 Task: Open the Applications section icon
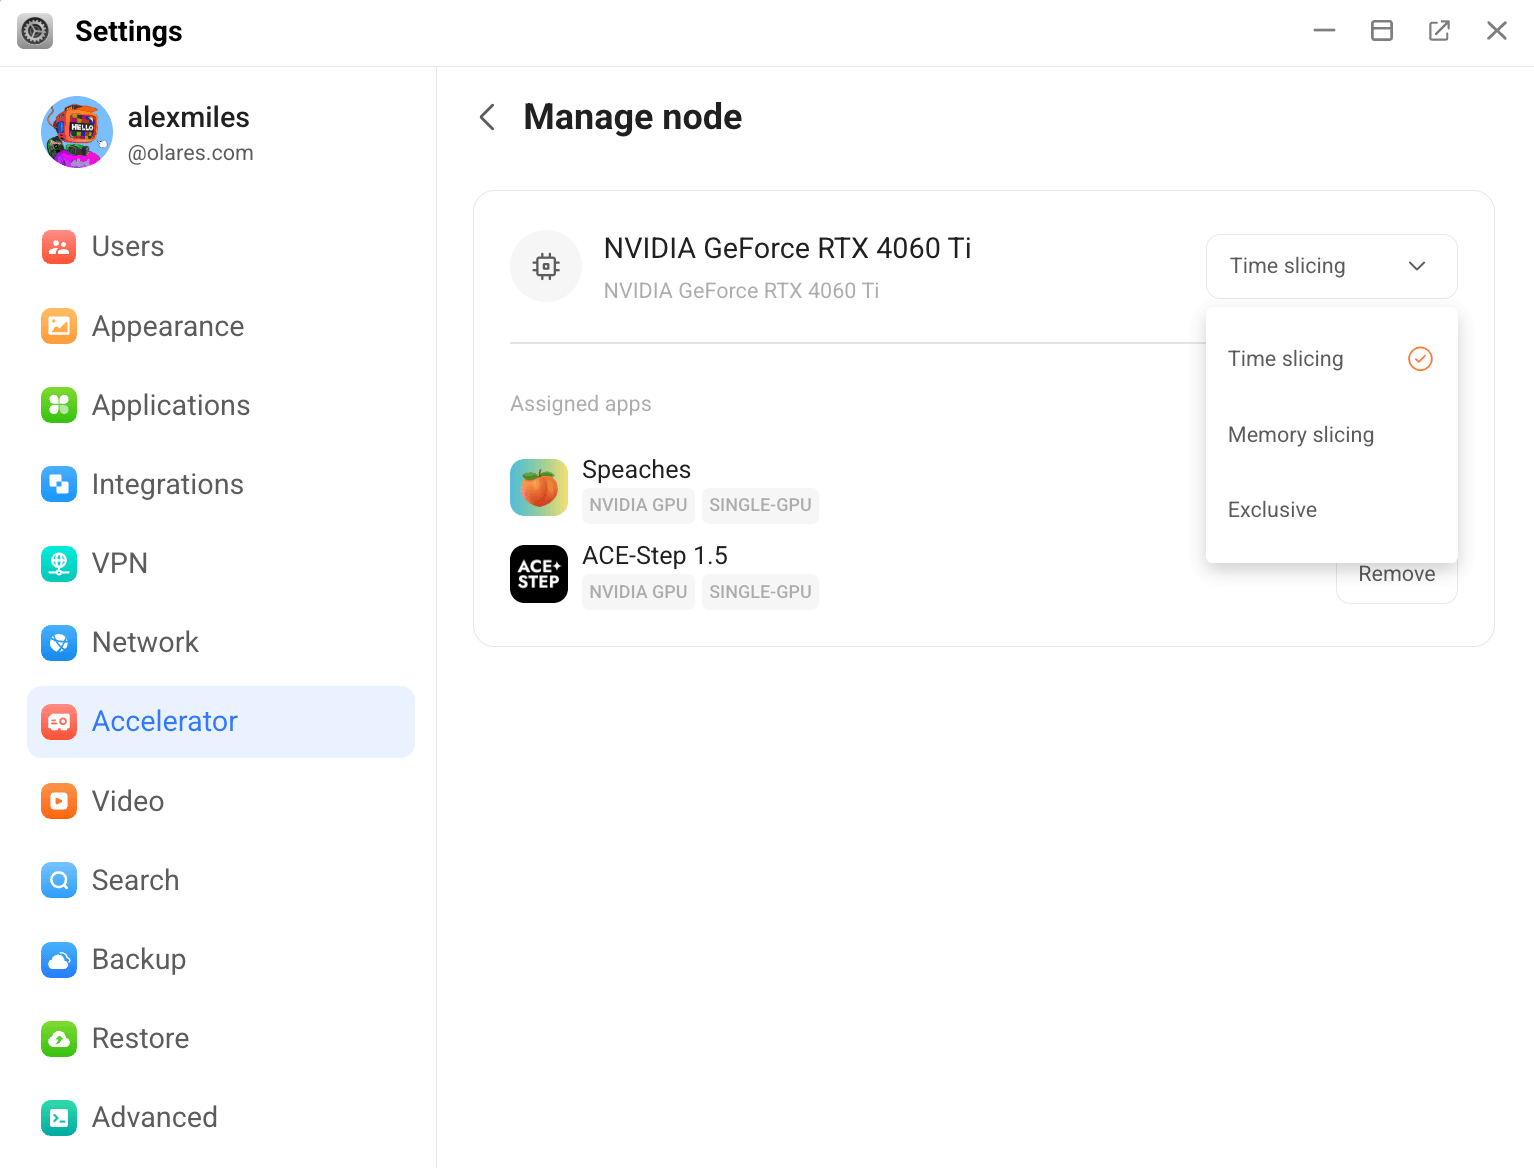coord(59,405)
